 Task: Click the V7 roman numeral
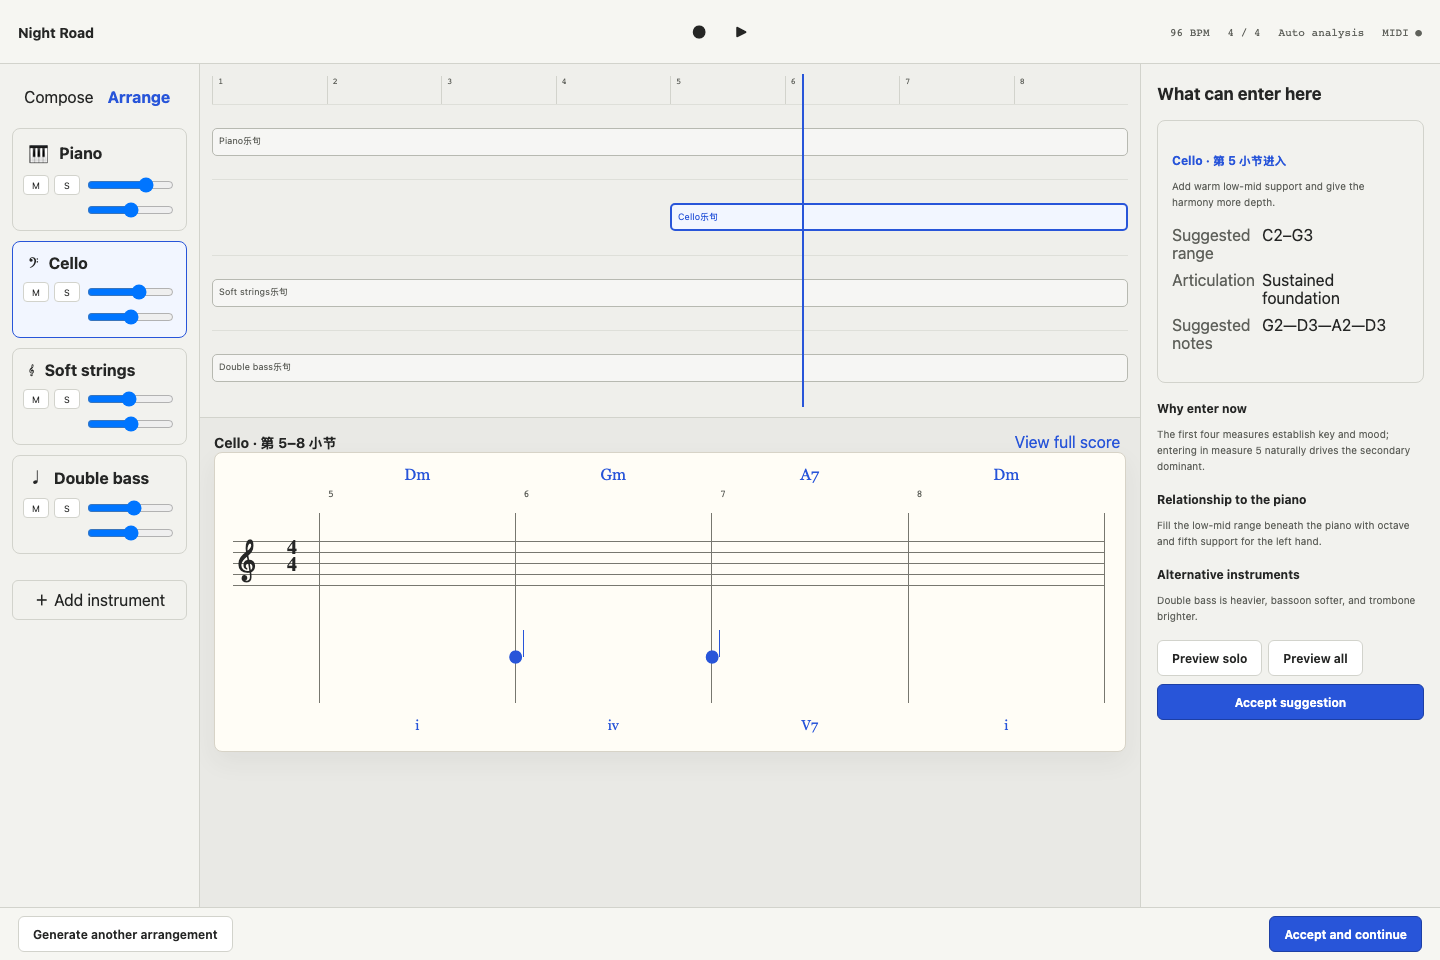point(810,725)
